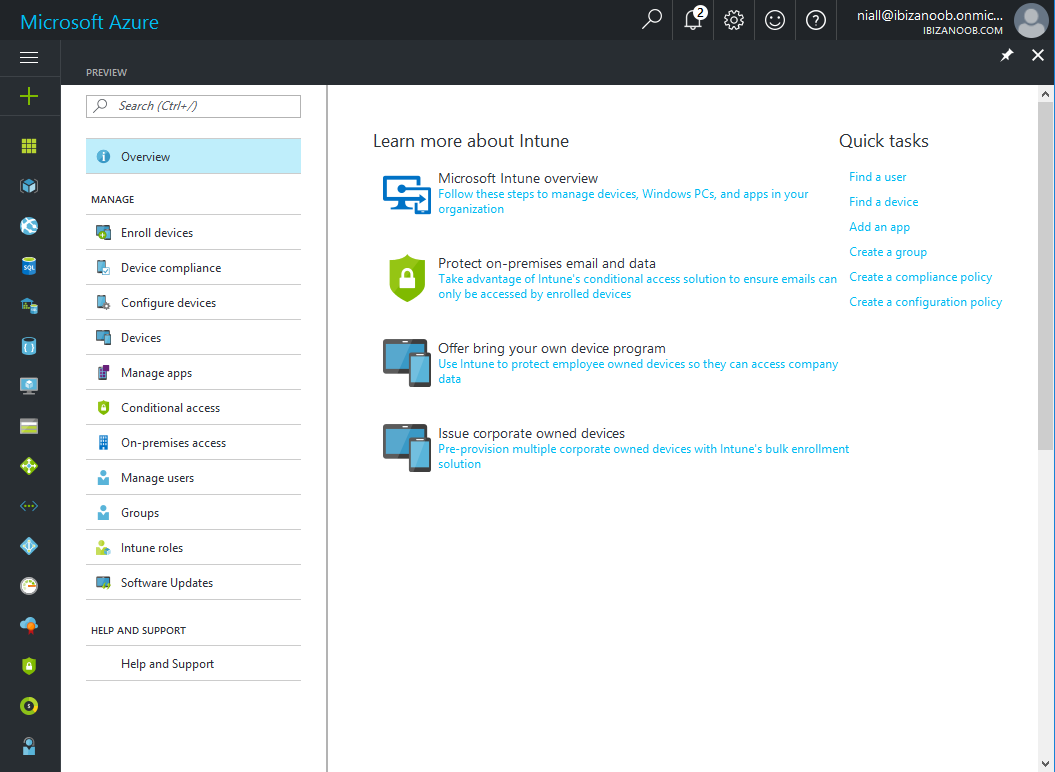Open Devices menu item
Viewport: 1055px width, 772px height.
tap(193, 337)
